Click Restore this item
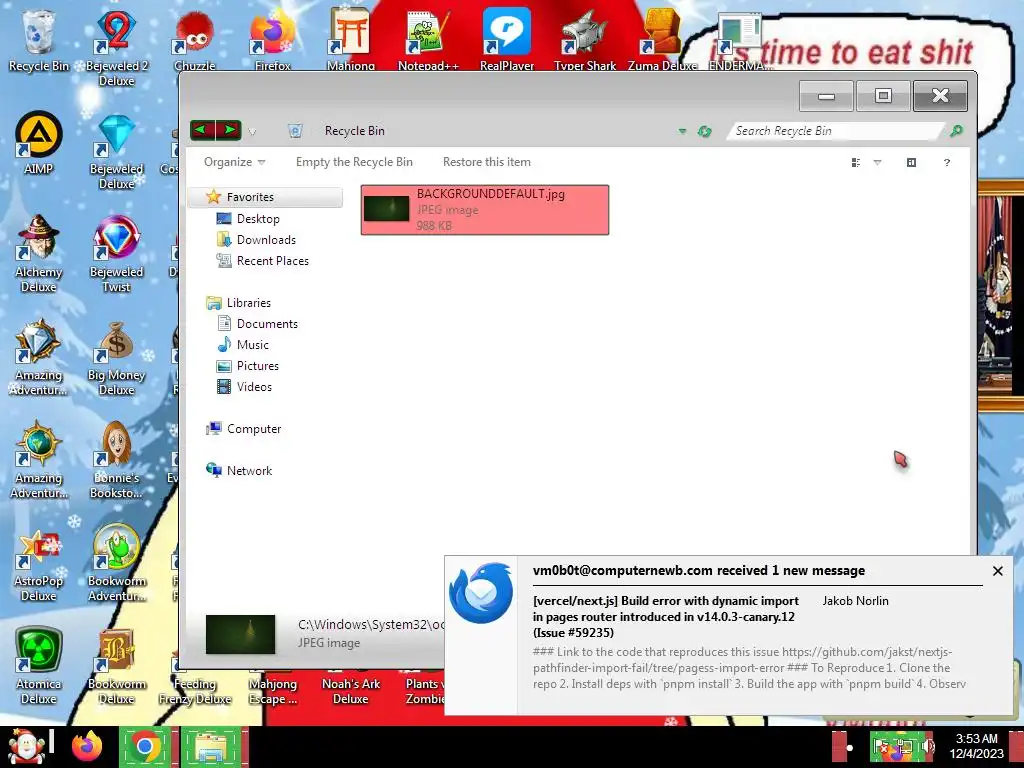Image resolution: width=1024 pixels, height=768 pixels. [x=487, y=162]
